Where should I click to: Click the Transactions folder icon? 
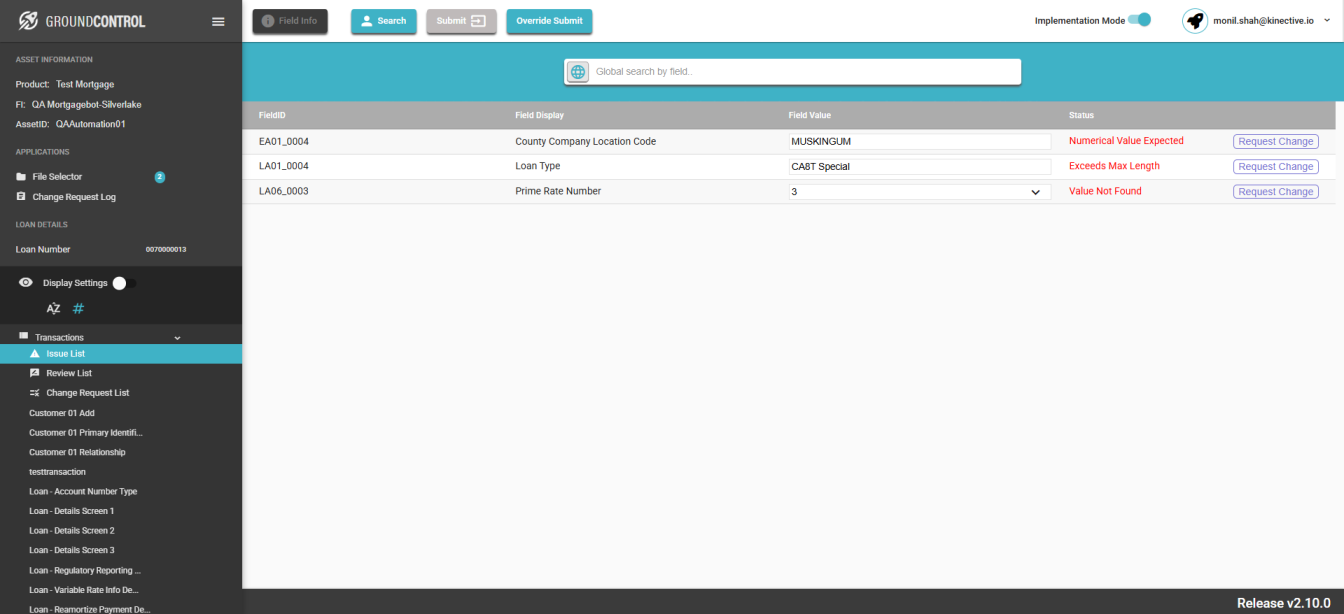click(x=23, y=336)
